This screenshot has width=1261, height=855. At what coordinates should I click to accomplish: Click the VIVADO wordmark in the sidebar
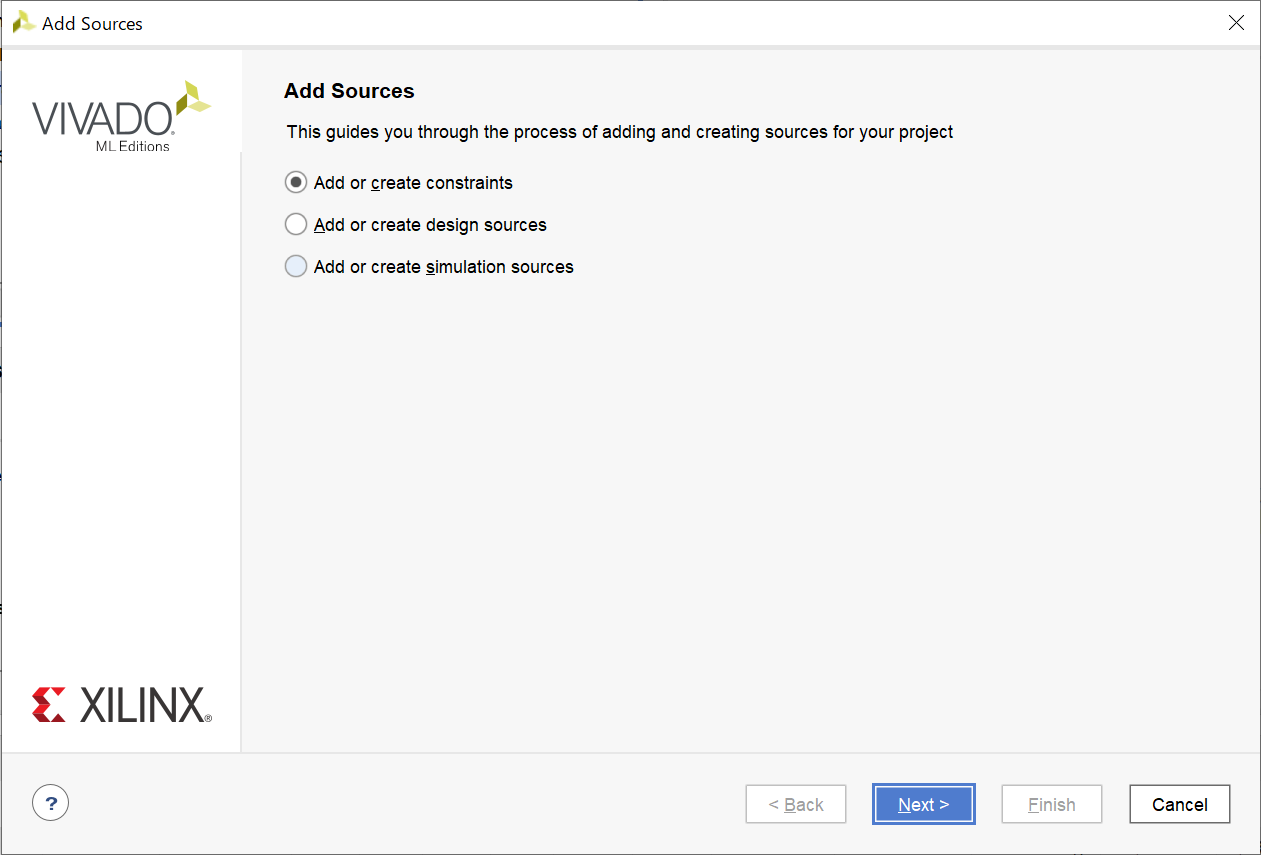click(x=102, y=119)
